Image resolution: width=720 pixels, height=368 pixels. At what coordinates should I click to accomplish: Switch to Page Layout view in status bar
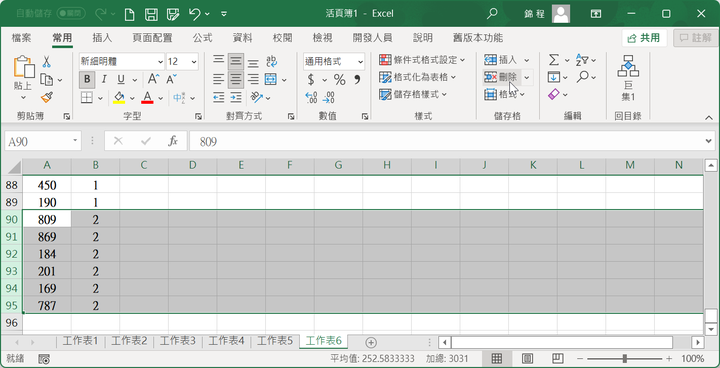coord(527,358)
